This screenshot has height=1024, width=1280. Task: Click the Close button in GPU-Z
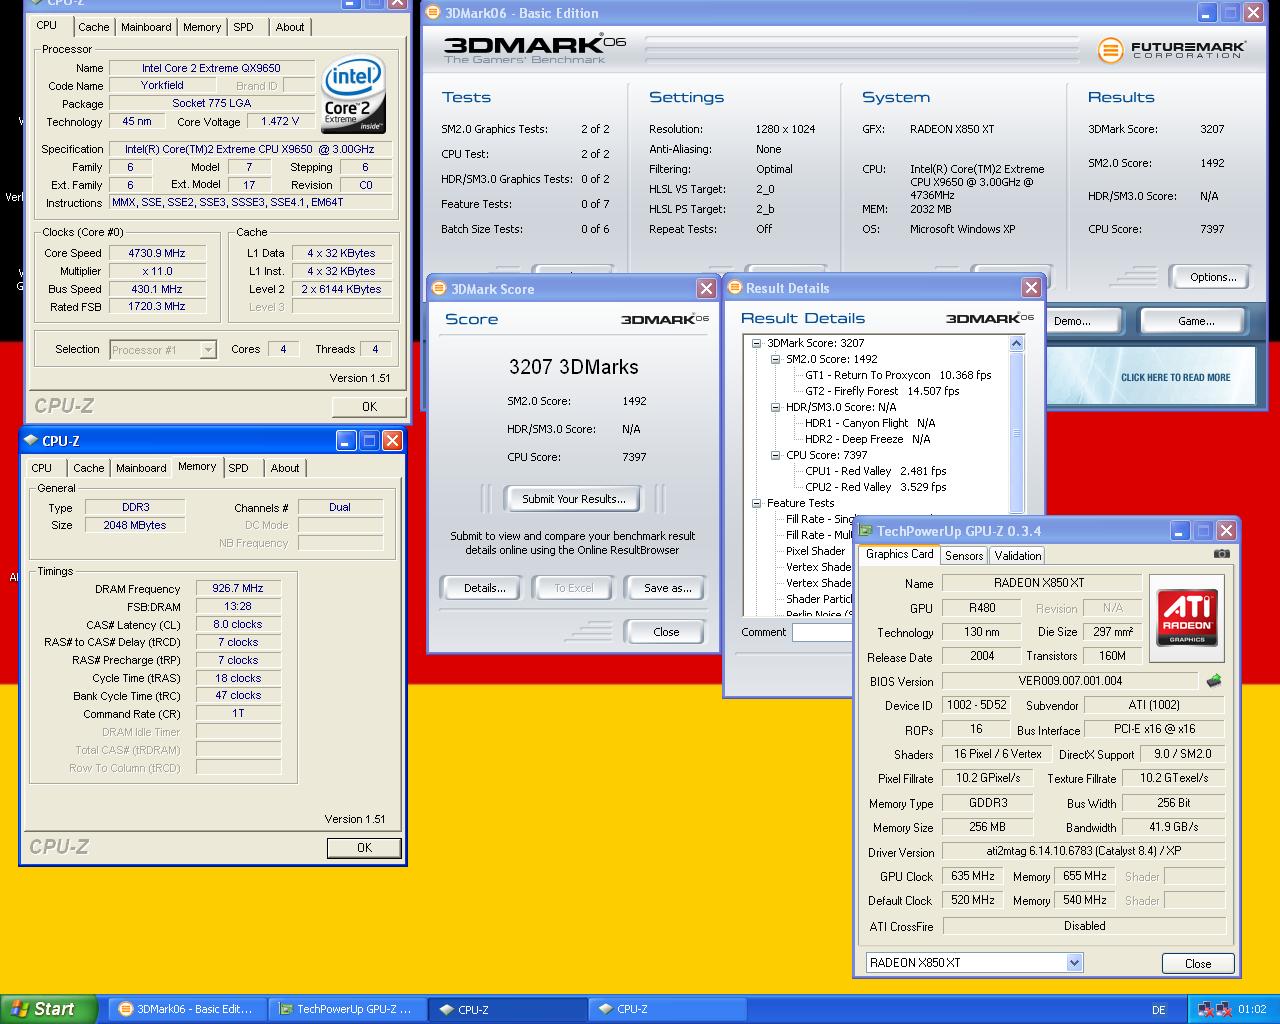click(x=1198, y=964)
